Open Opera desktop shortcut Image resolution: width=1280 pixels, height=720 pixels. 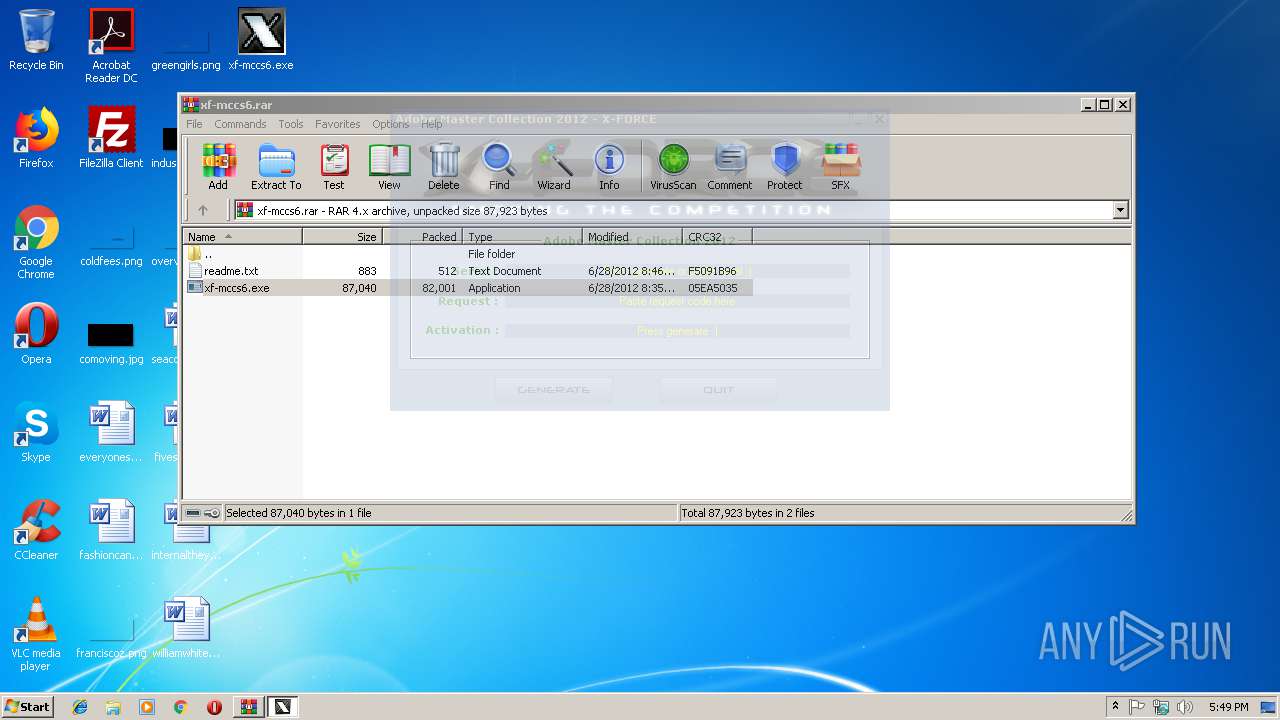36,334
